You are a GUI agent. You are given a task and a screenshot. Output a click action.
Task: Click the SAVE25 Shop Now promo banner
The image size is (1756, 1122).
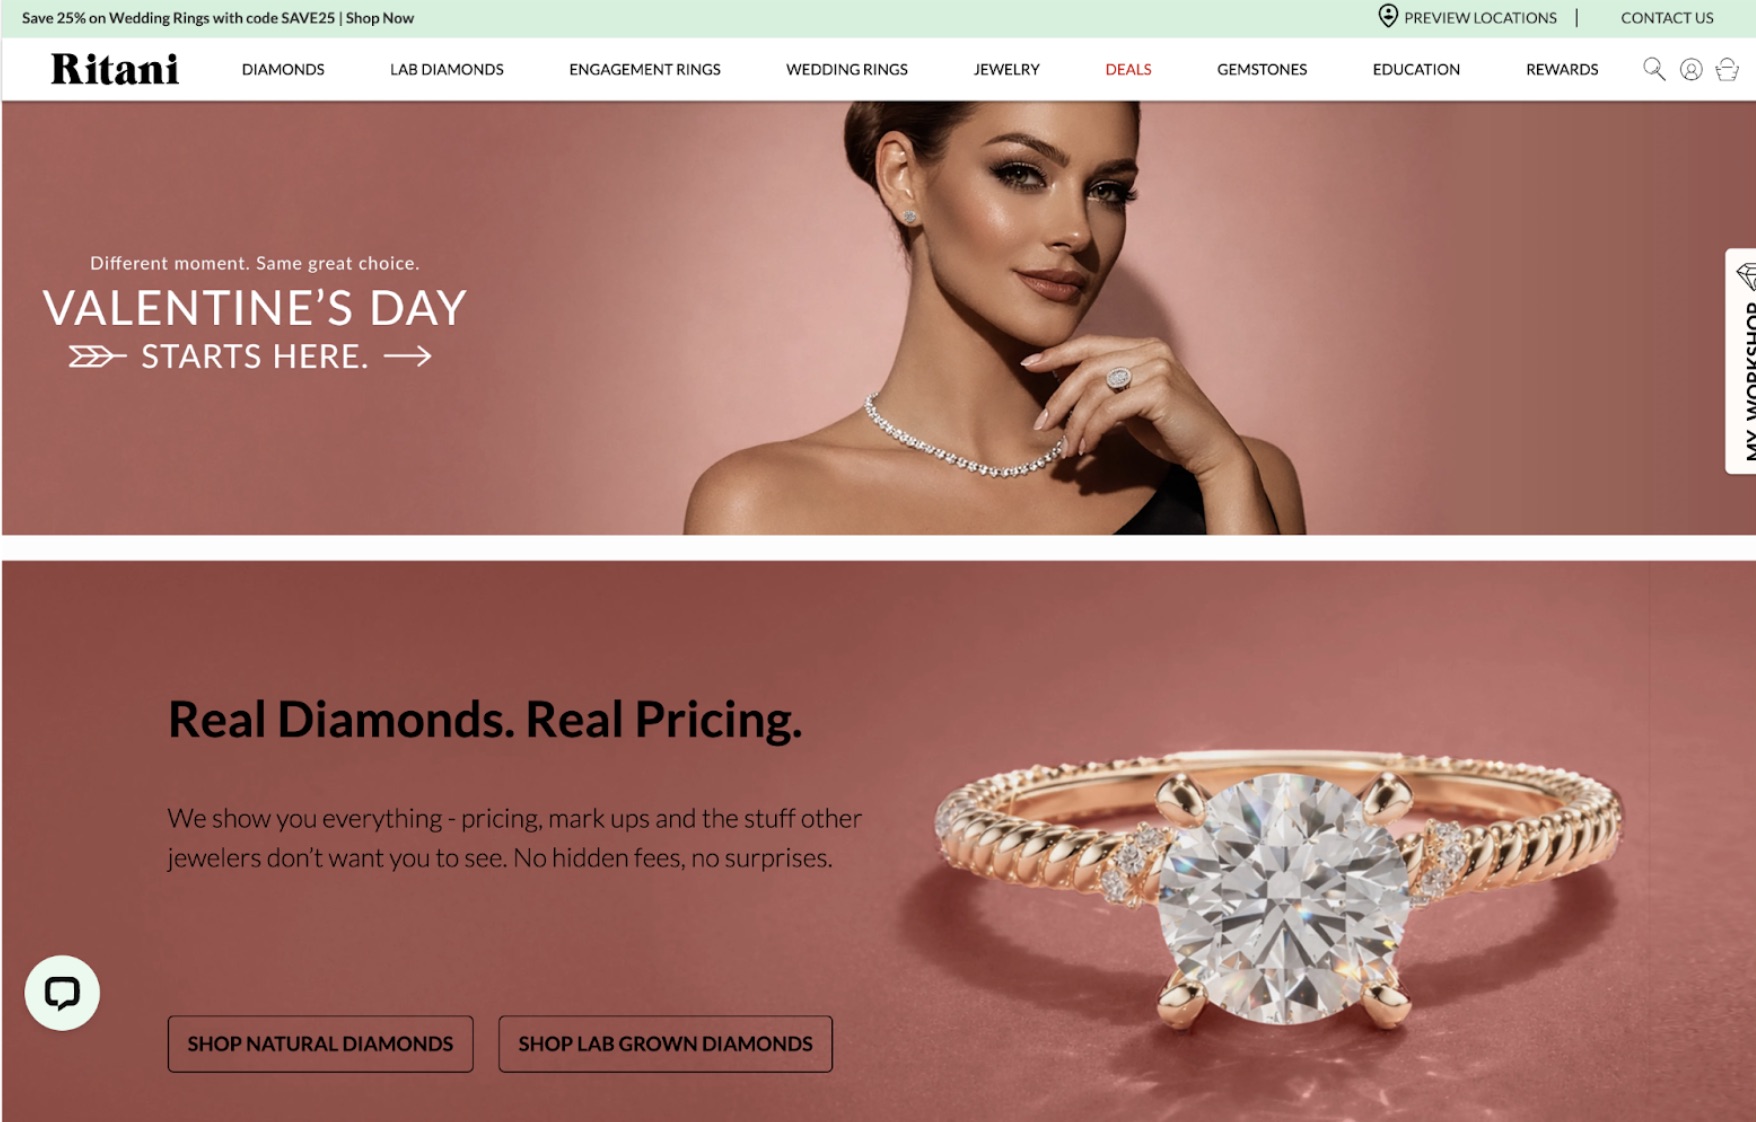[x=218, y=18]
